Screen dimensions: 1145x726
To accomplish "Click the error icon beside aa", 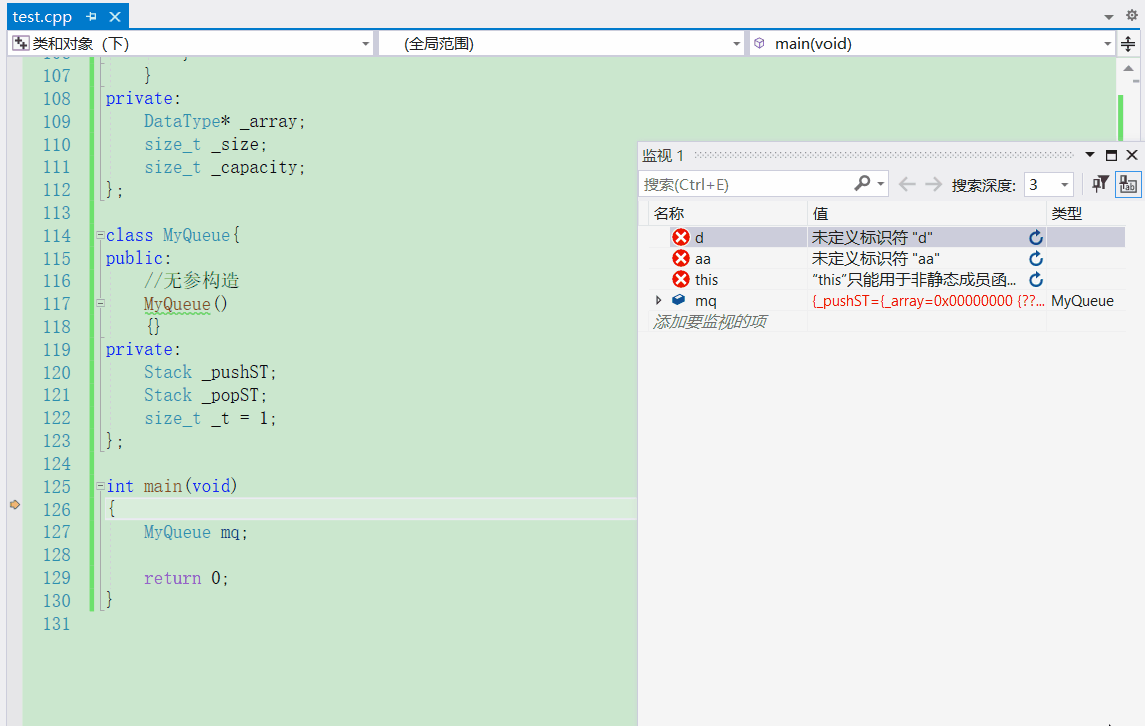I will (x=681, y=259).
